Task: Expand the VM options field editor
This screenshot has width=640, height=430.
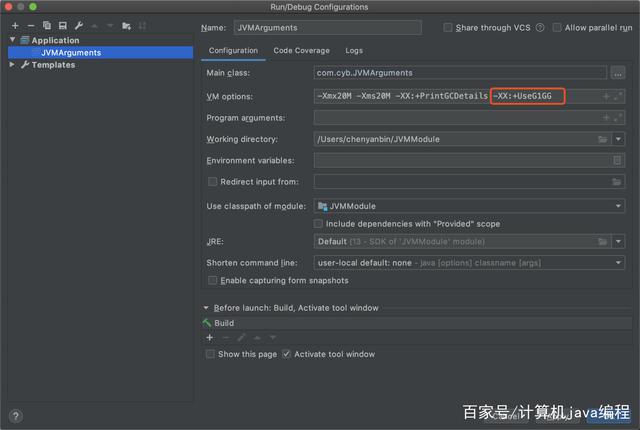Action: tap(618, 96)
